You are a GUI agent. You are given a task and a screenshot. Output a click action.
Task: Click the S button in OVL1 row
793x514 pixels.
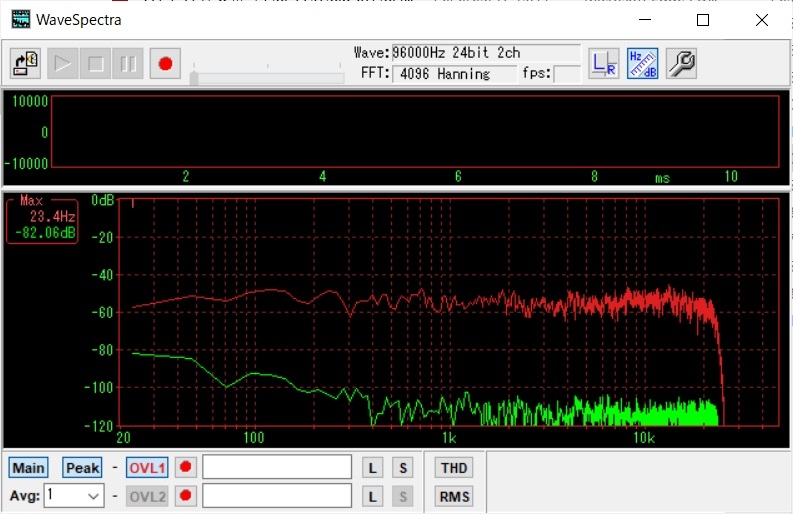(x=402, y=468)
